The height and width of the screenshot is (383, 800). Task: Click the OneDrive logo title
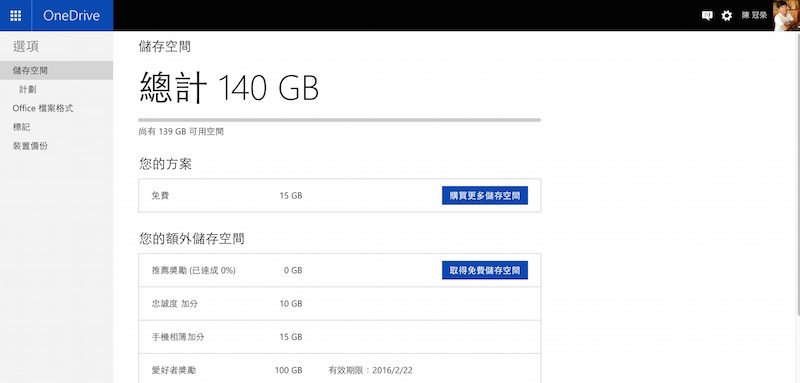point(71,15)
